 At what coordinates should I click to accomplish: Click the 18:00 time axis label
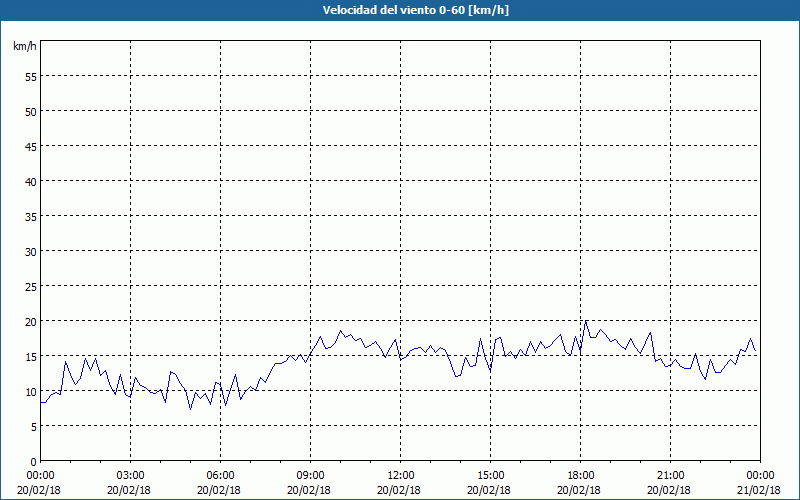coord(581,476)
